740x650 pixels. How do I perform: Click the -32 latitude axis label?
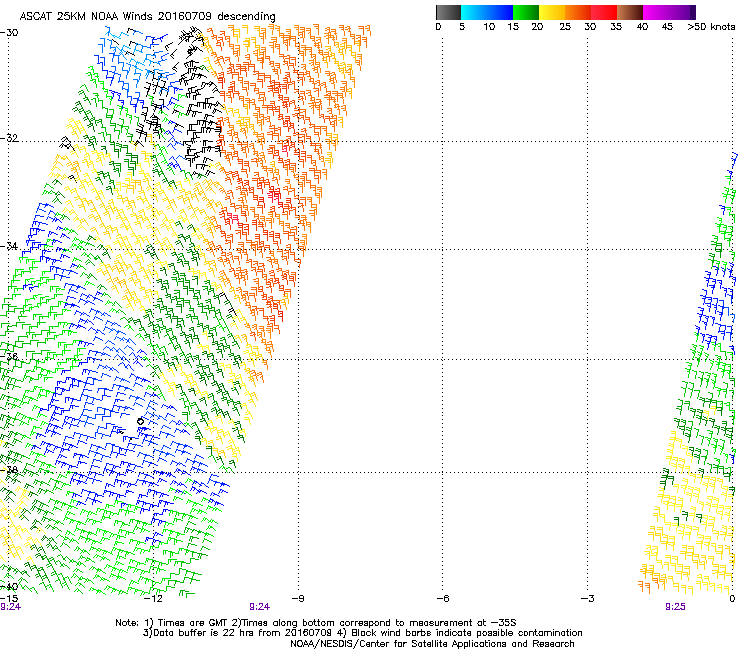[x=9, y=138]
